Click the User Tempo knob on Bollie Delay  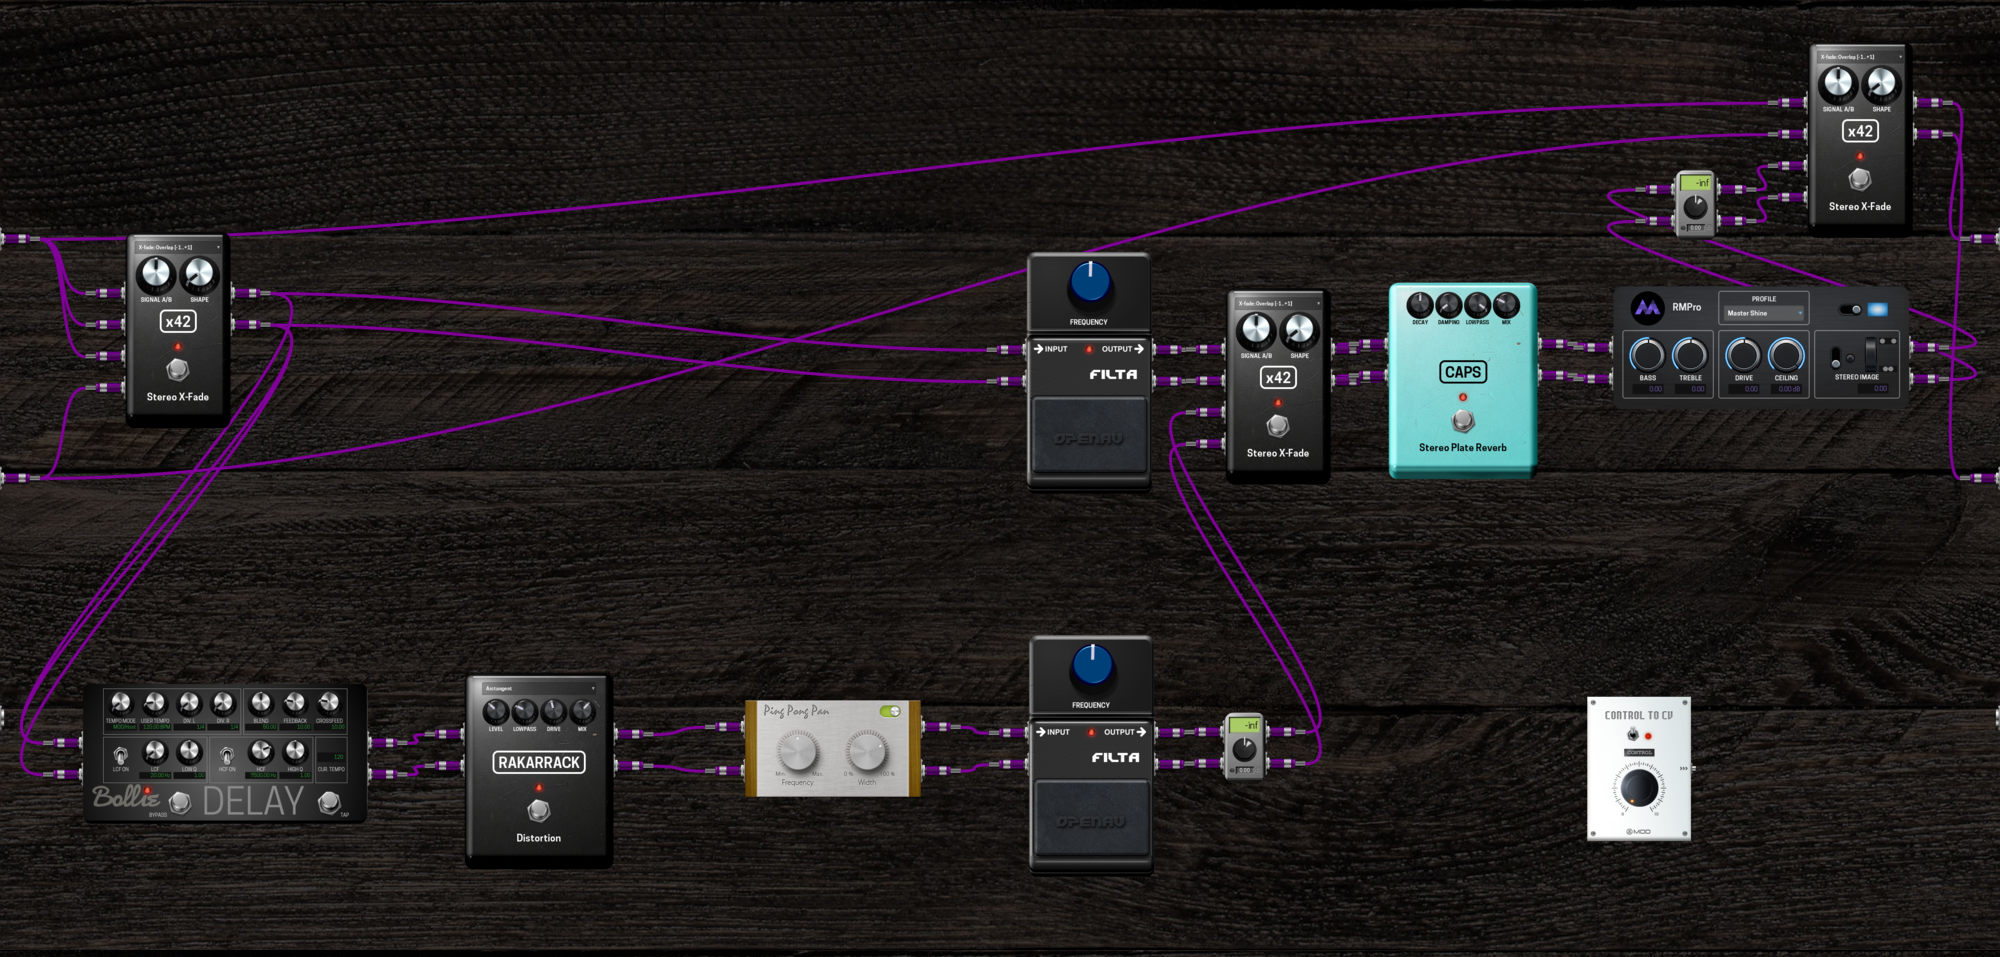(x=155, y=703)
